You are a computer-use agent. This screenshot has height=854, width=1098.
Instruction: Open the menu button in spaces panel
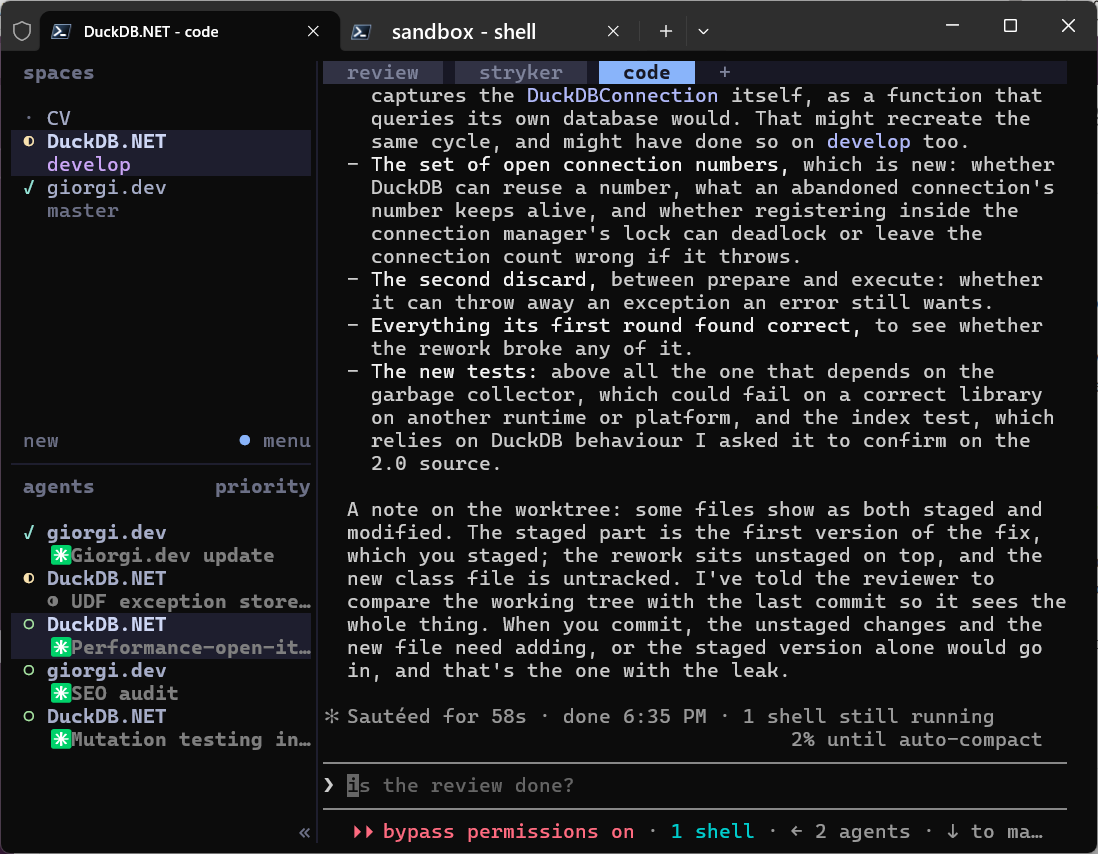click(x=286, y=441)
